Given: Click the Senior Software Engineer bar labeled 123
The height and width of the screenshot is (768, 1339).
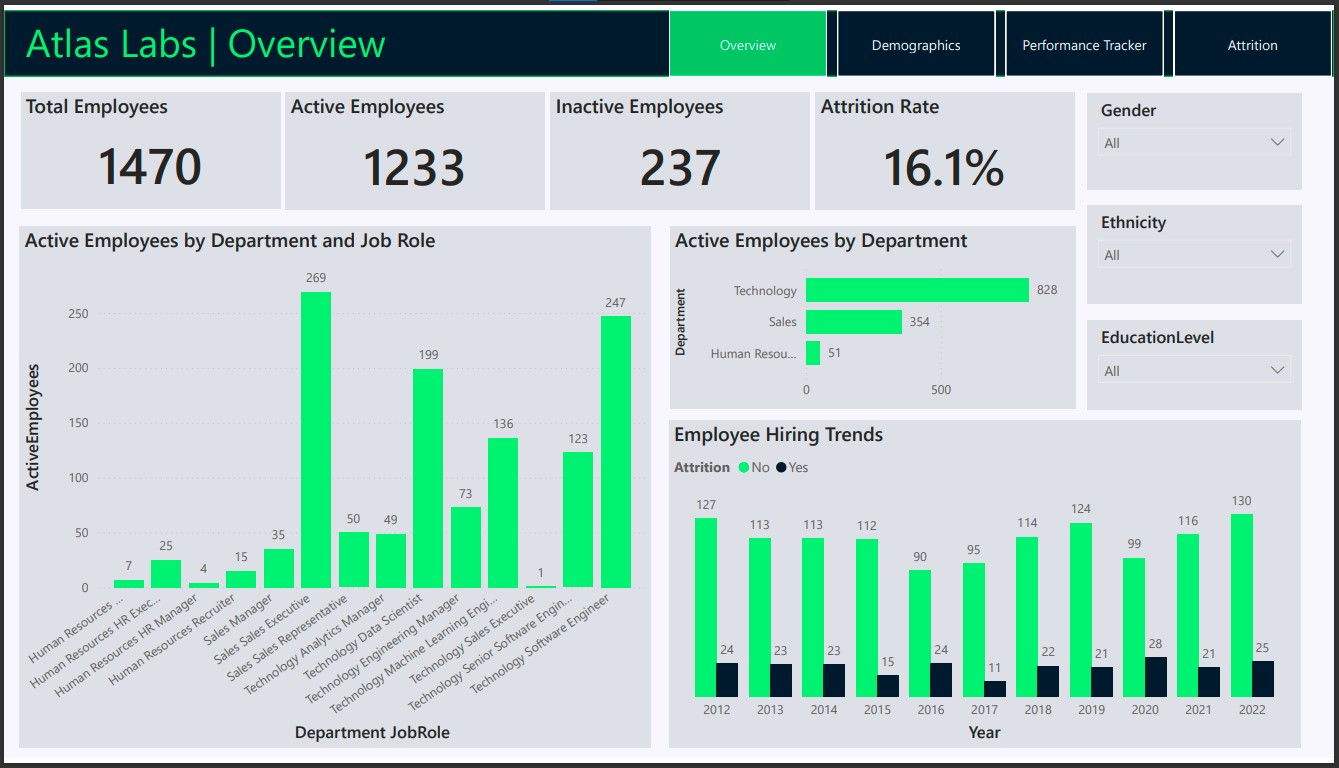Looking at the screenshot, I should click(x=578, y=520).
